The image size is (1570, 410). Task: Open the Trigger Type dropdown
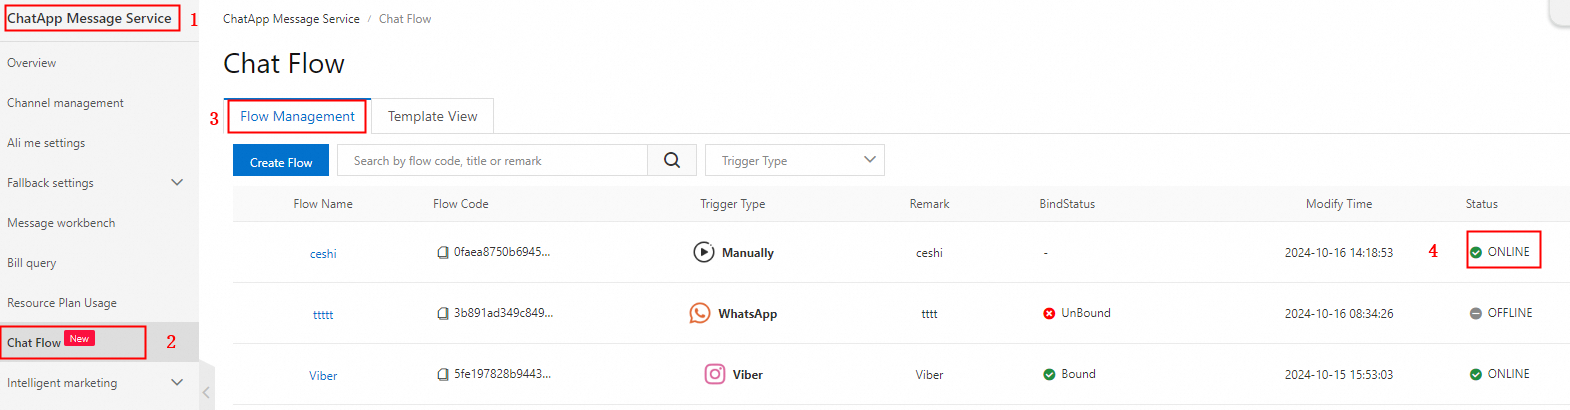[x=795, y=160]
